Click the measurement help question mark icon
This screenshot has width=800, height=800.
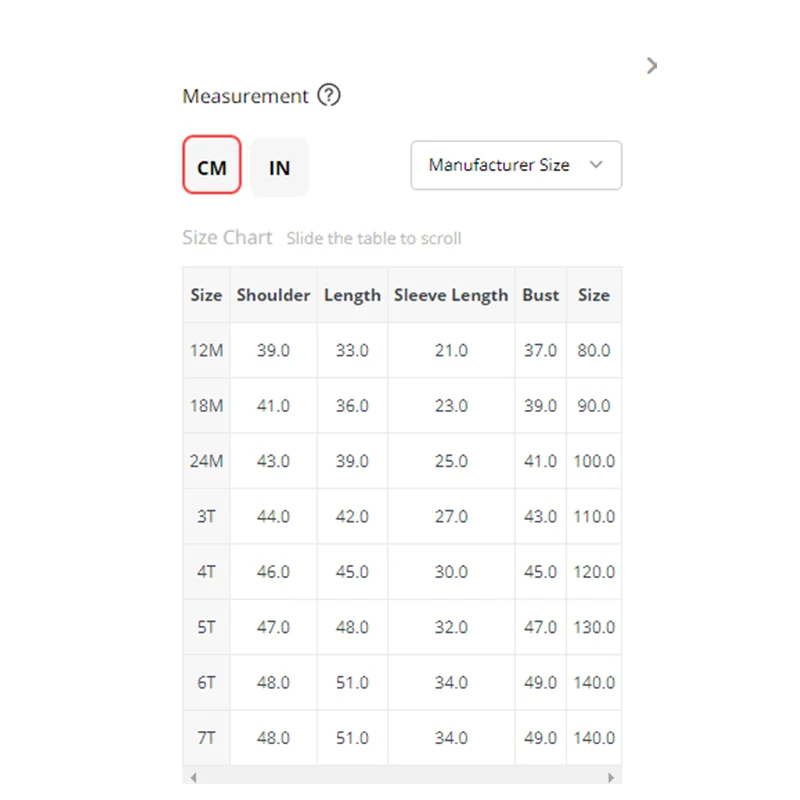coord(329,96)
